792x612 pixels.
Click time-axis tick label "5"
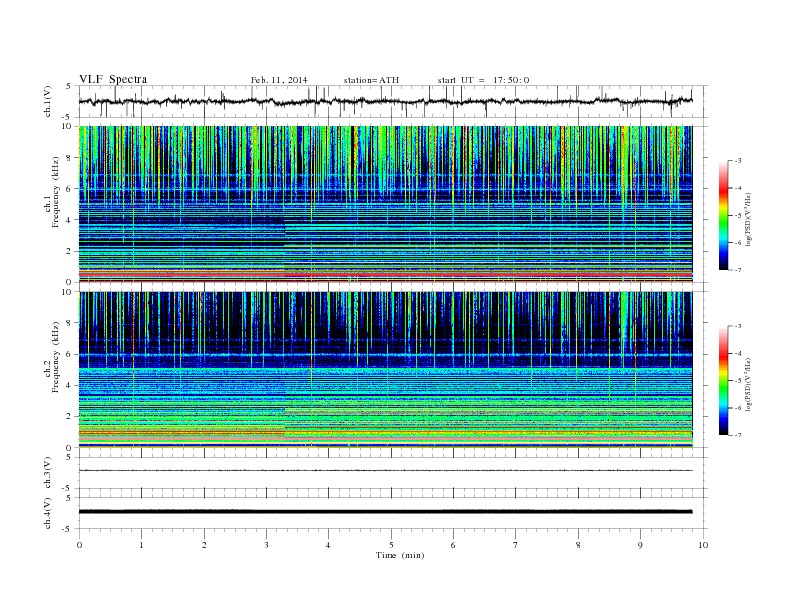(391, 545)
